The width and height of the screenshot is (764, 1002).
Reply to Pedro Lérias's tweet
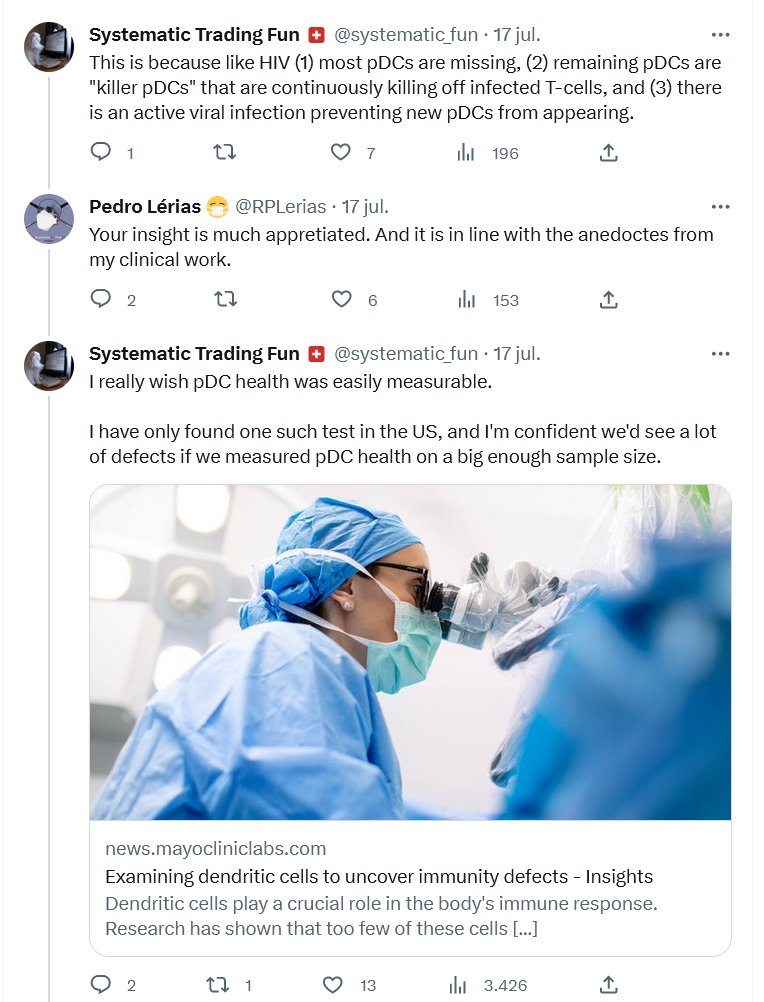[x=101, y=299]
